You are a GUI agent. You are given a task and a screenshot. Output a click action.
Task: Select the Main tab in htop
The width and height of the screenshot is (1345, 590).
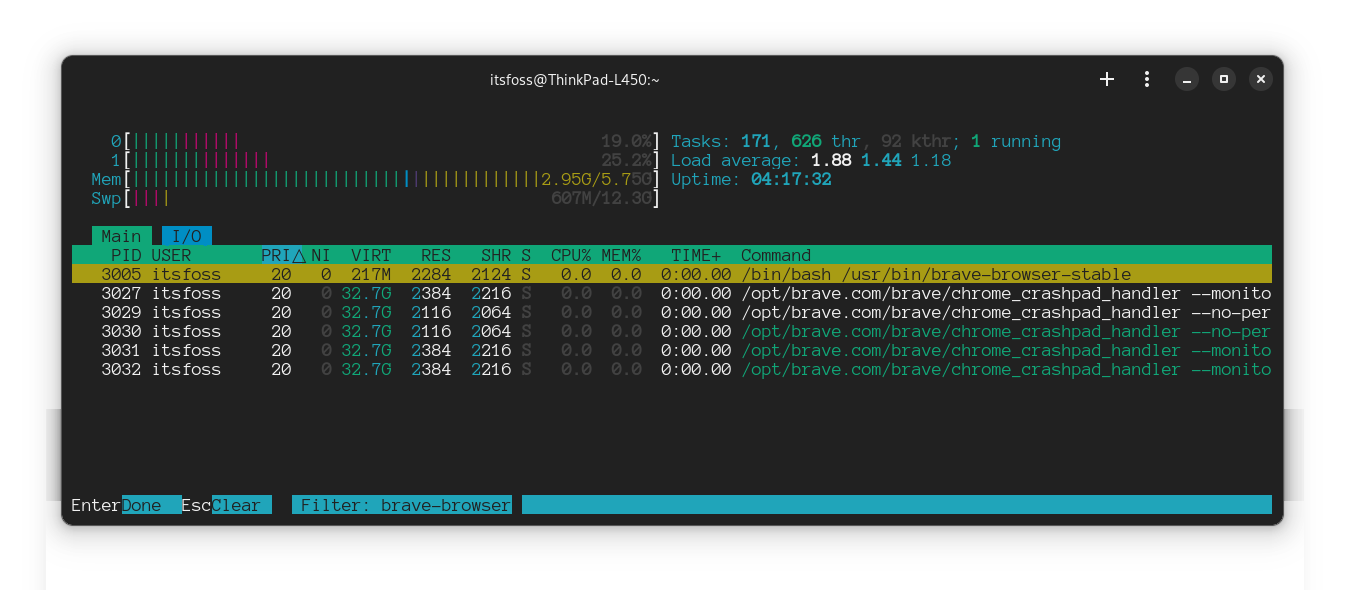(121, 236)
